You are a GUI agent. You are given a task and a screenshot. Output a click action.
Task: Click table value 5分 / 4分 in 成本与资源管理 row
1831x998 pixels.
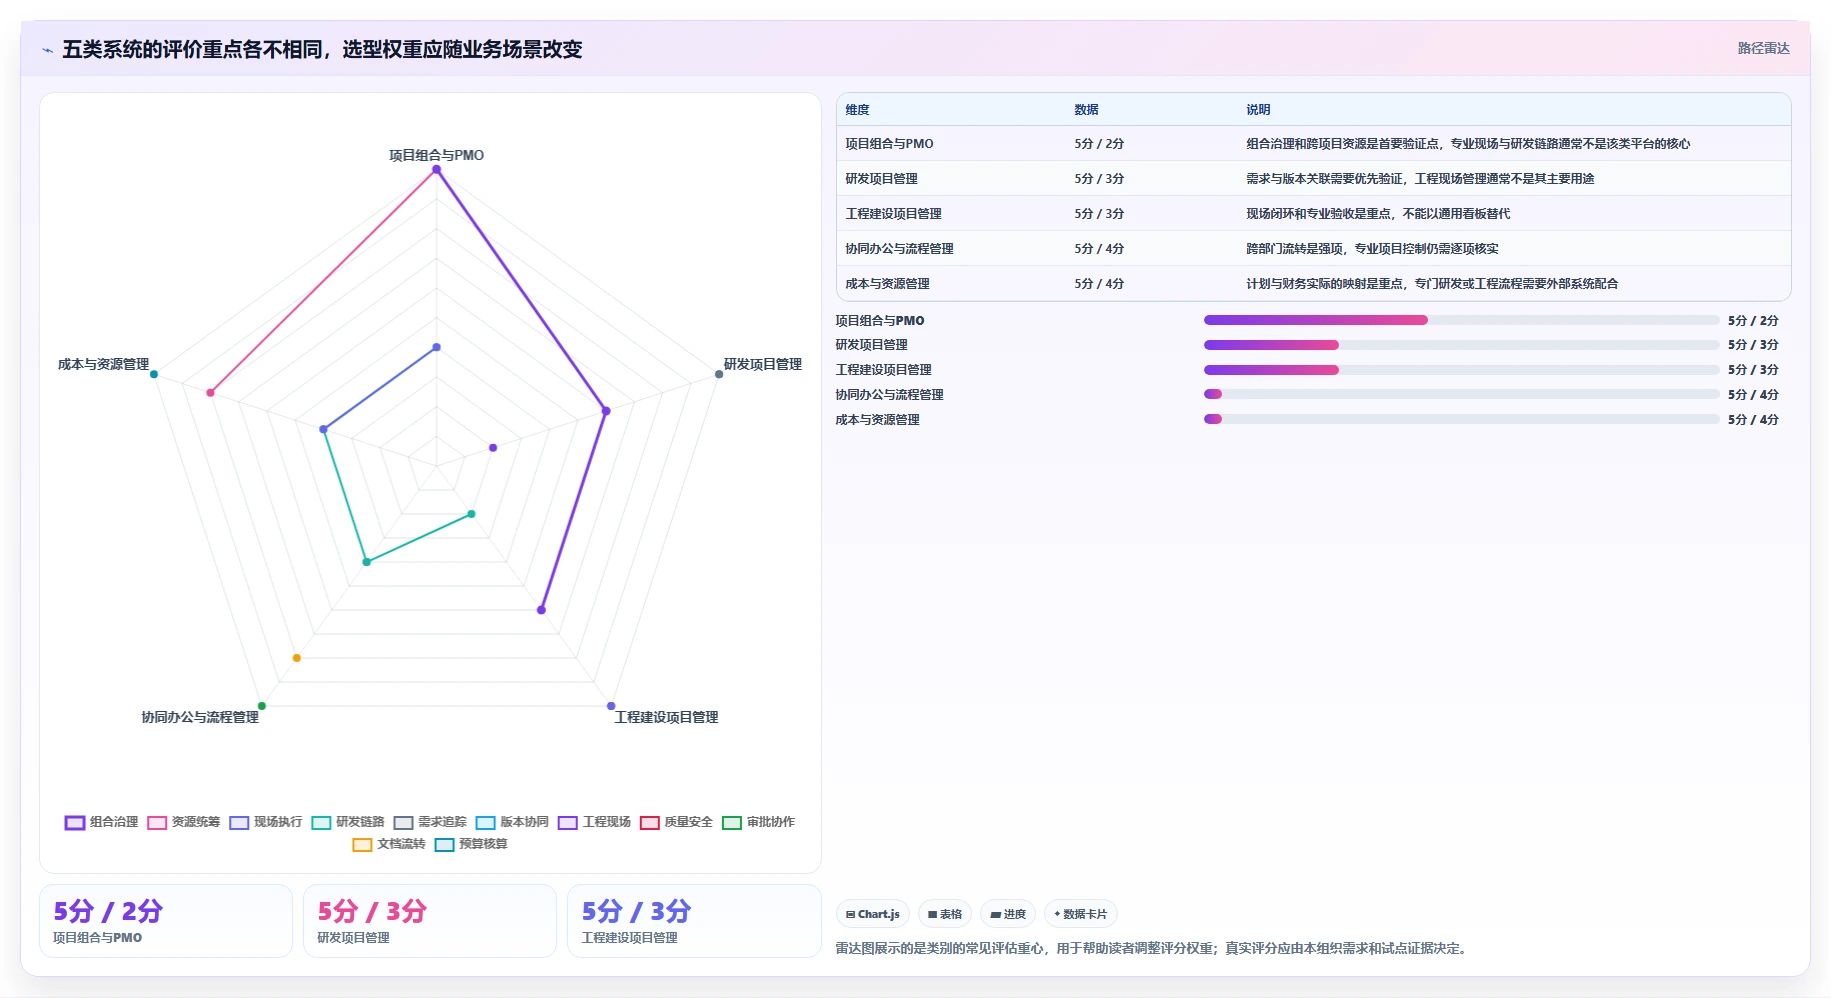click(x=1099, y=284)
